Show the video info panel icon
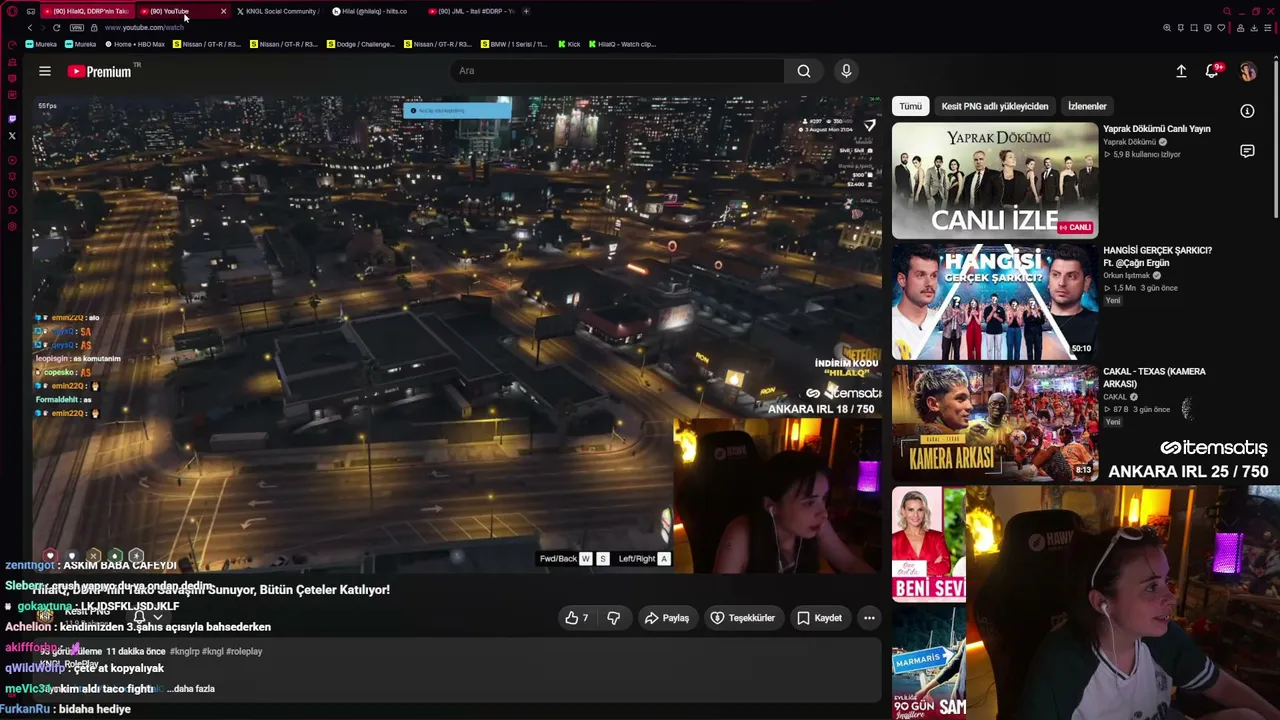 (x=1247, y=111)
